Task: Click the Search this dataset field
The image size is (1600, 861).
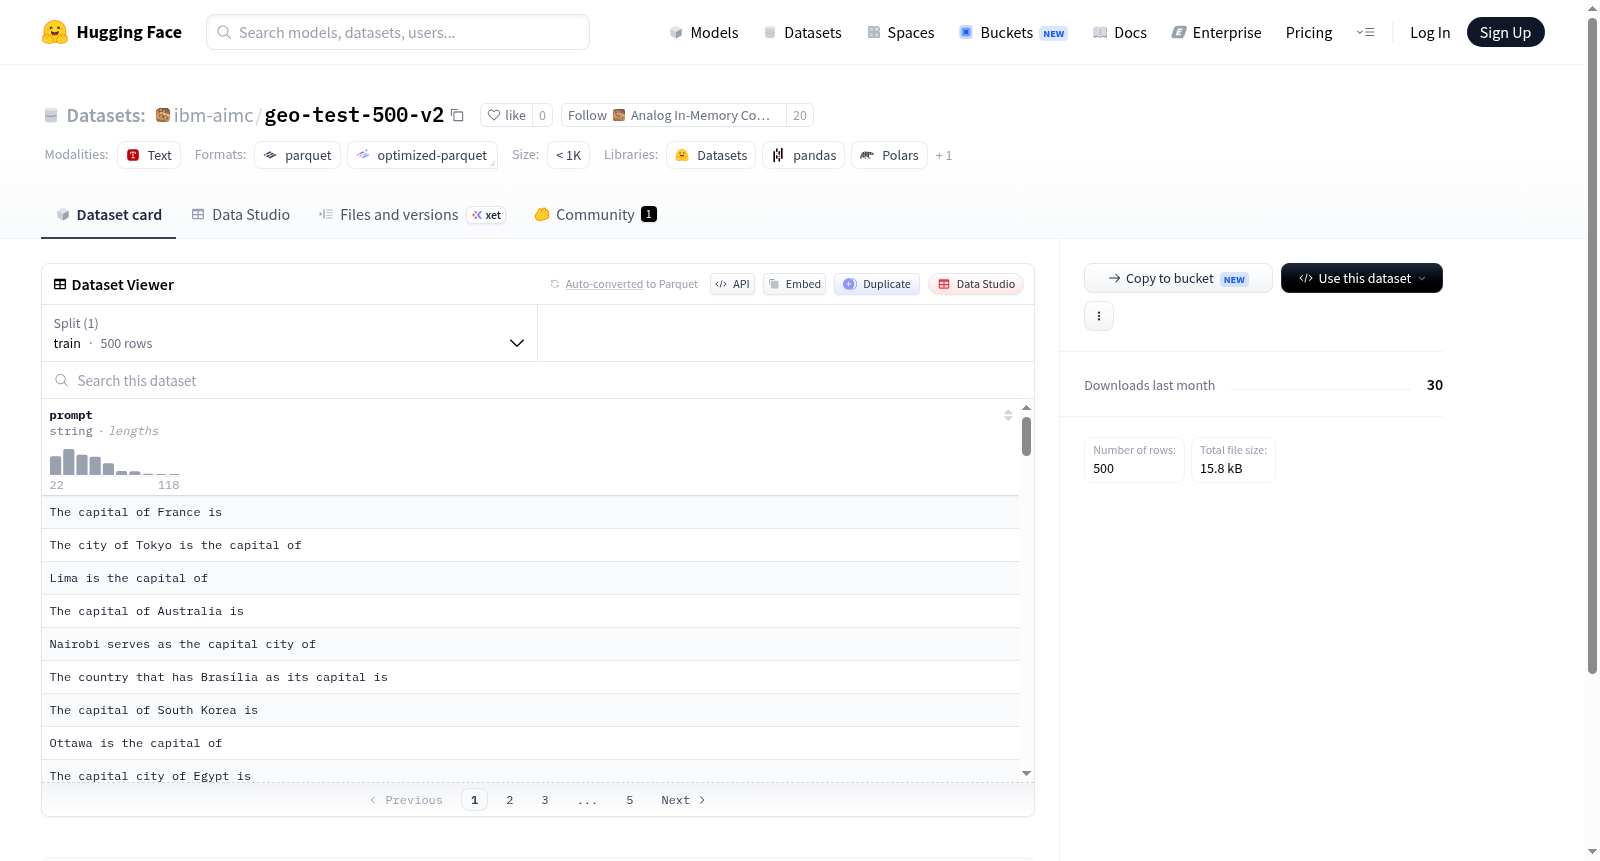Action: click(538, 380)
